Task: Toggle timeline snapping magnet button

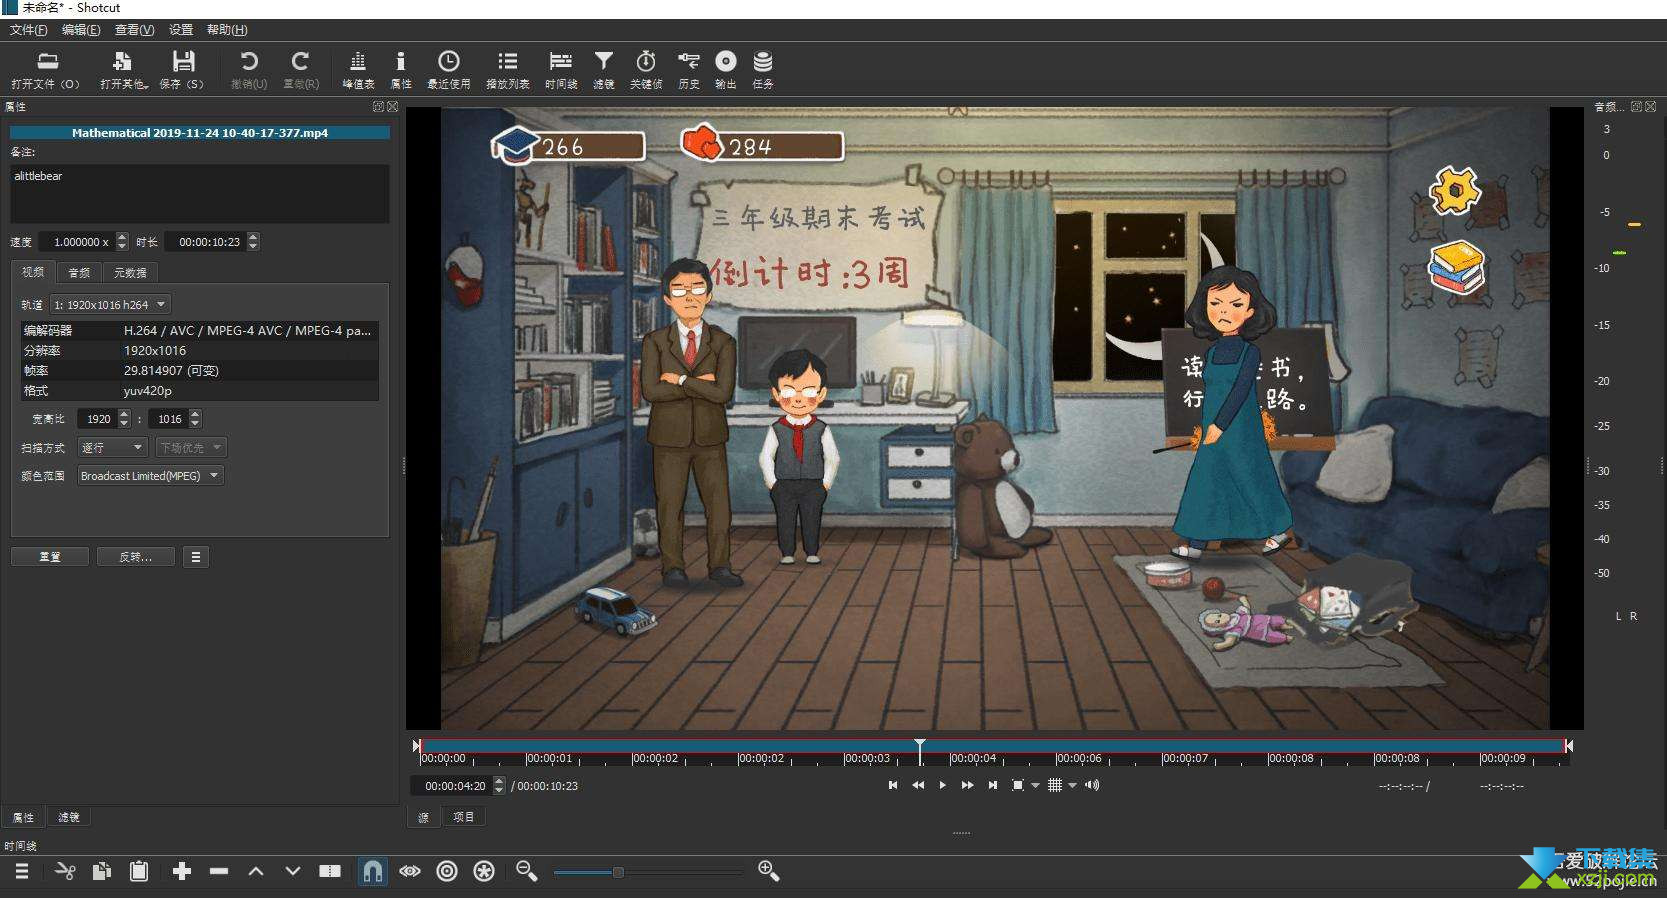Action: click(373, 871)
